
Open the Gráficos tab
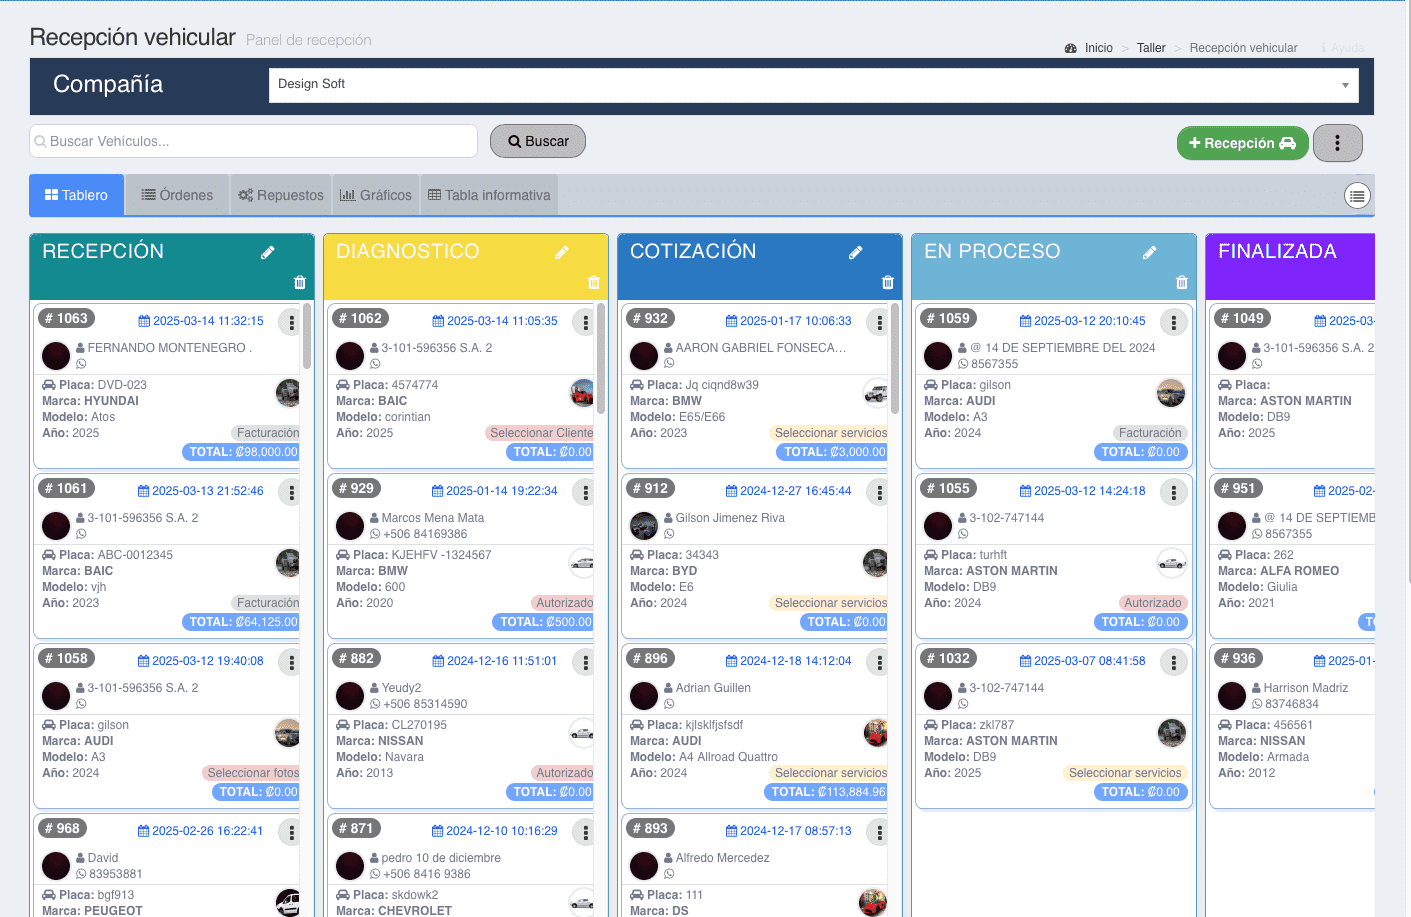point(376,195)
